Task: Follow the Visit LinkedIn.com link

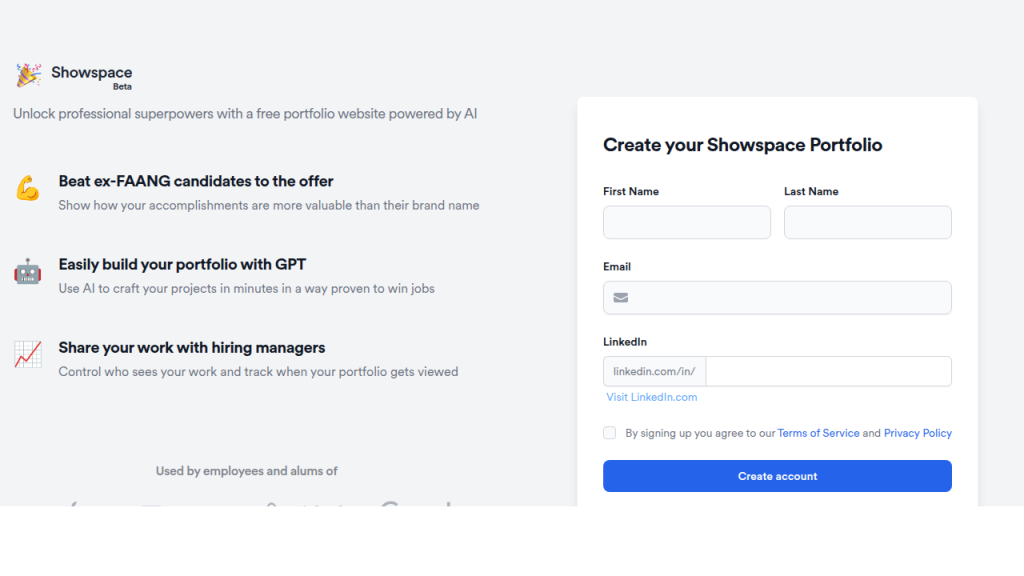Action: (x=651, y=397)
